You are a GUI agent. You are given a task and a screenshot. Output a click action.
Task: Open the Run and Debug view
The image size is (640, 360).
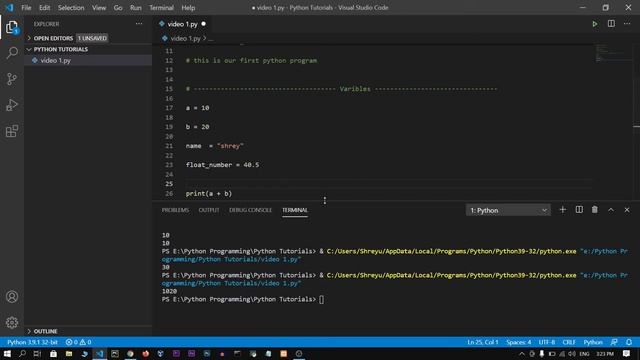coord(12,105)
